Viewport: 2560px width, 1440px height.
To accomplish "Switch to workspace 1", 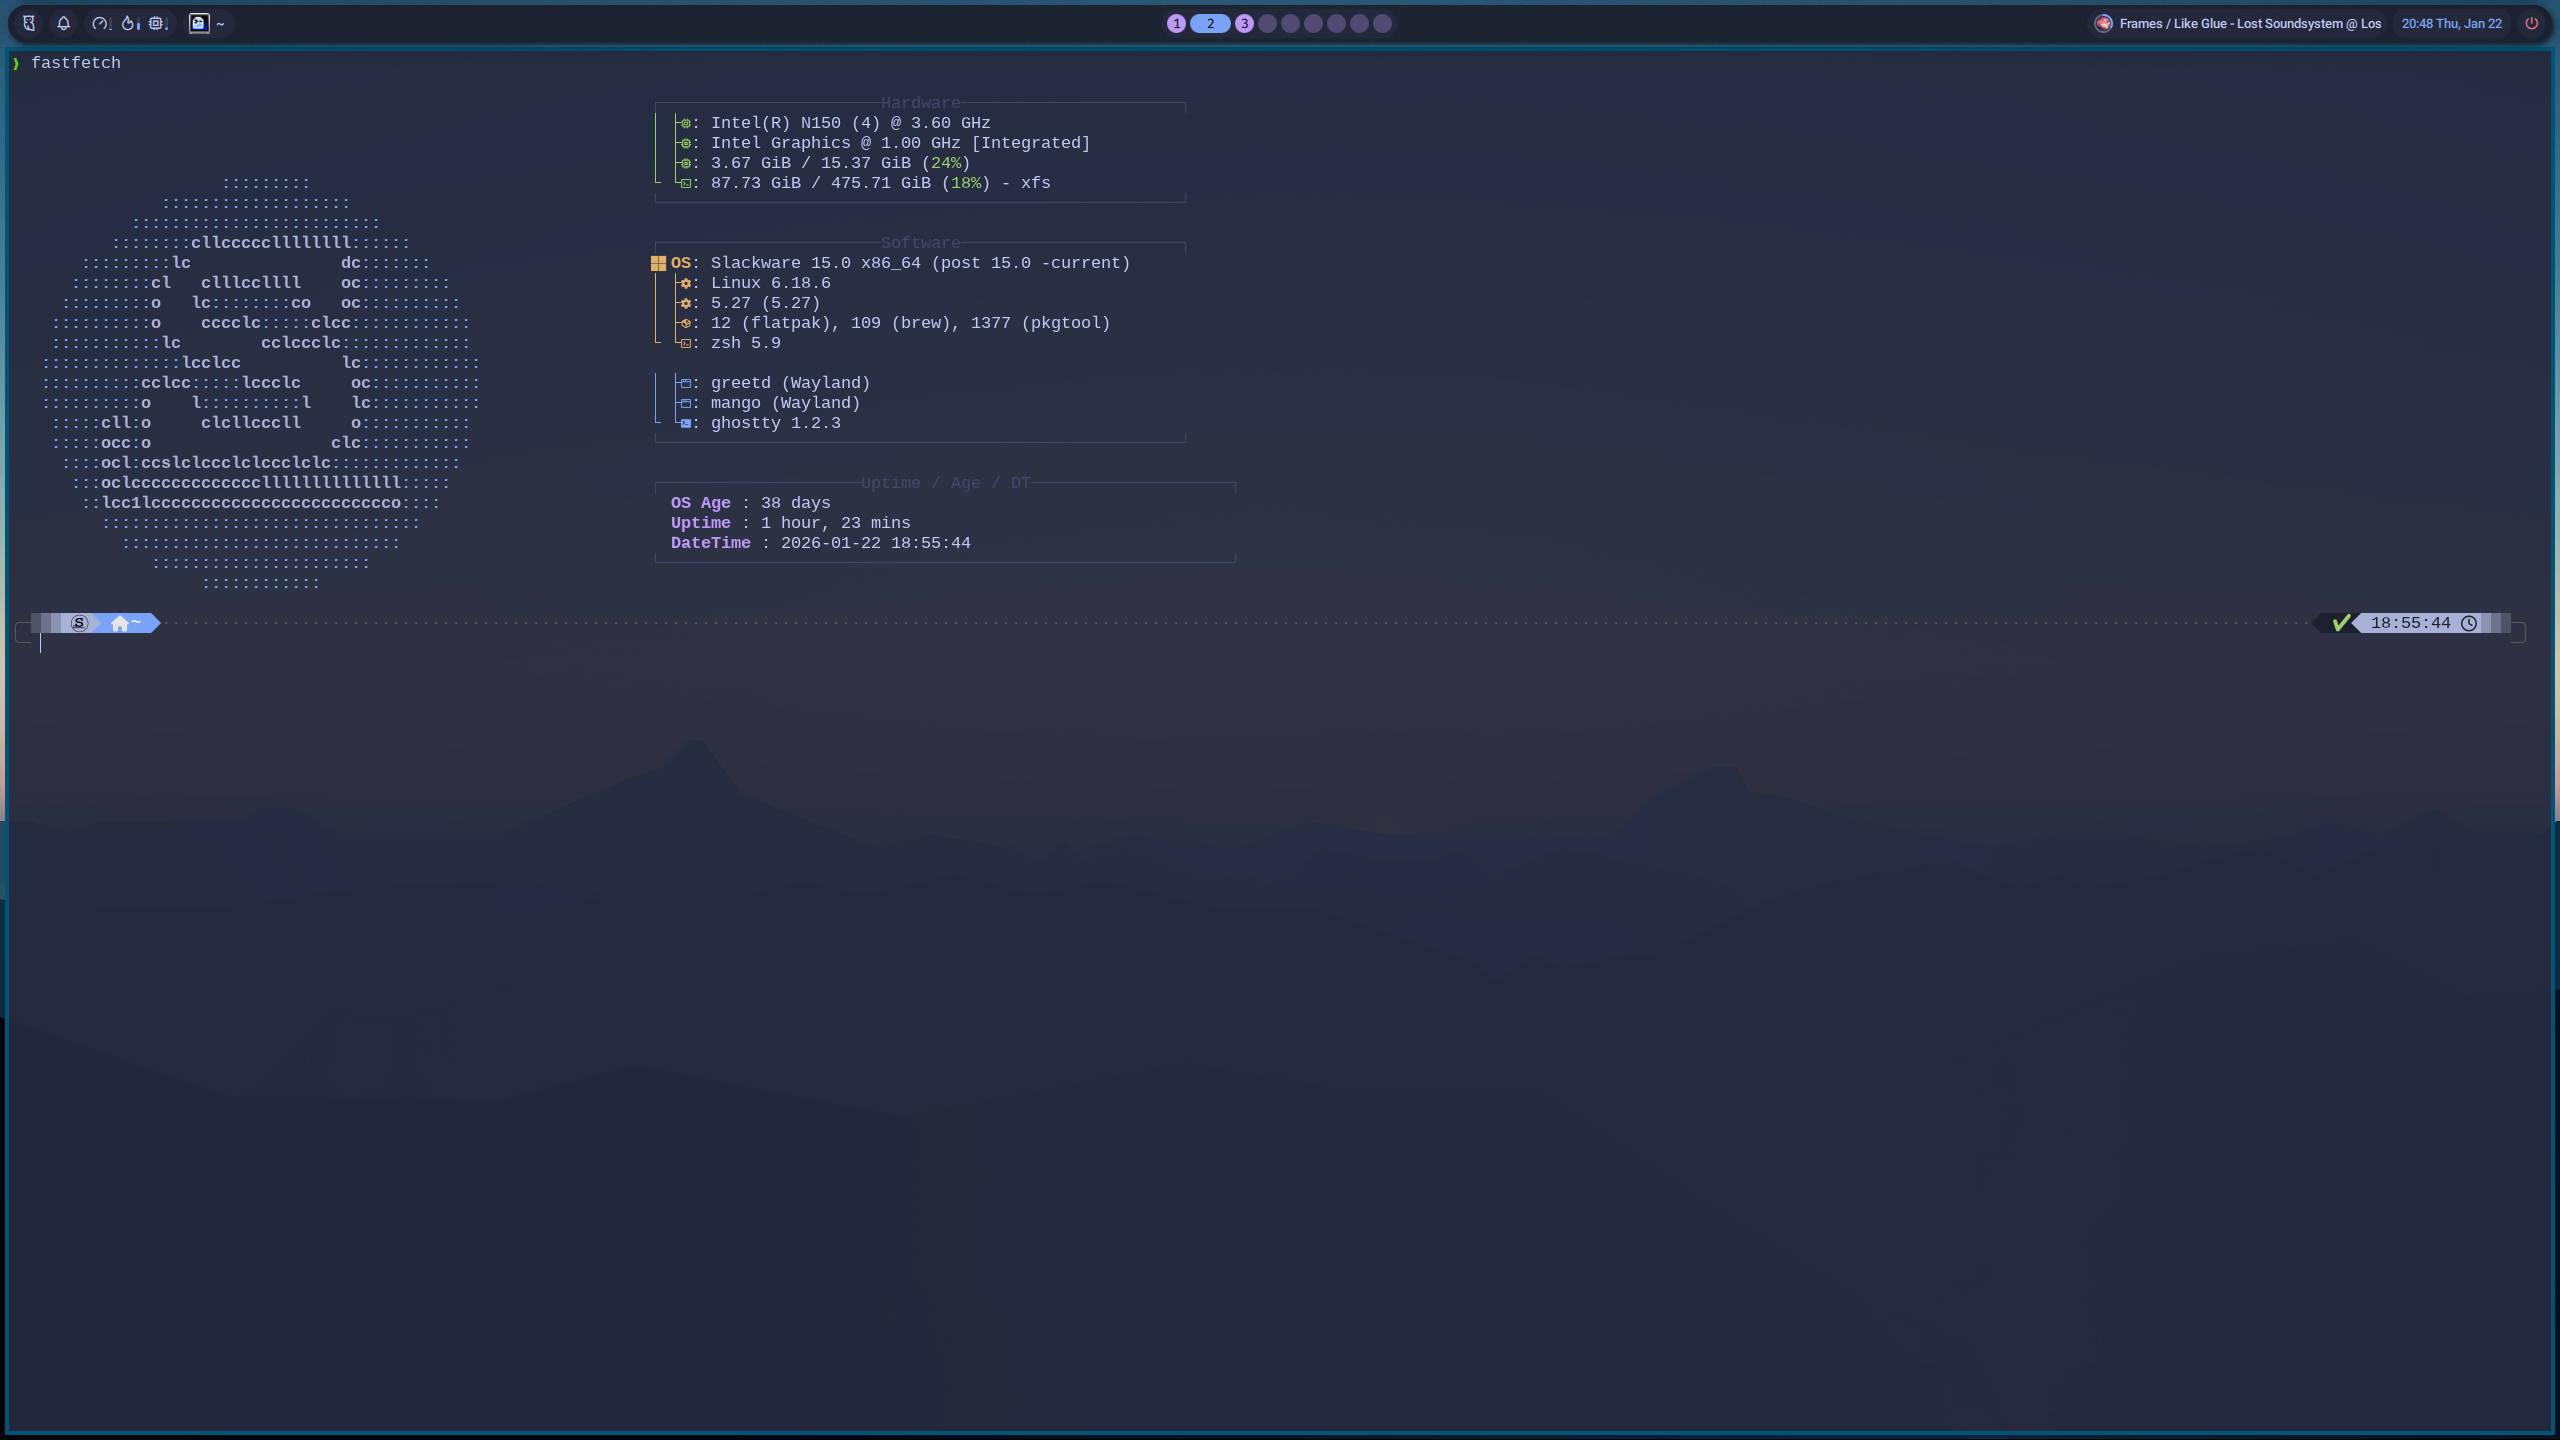I will [x=1176, y=23].
